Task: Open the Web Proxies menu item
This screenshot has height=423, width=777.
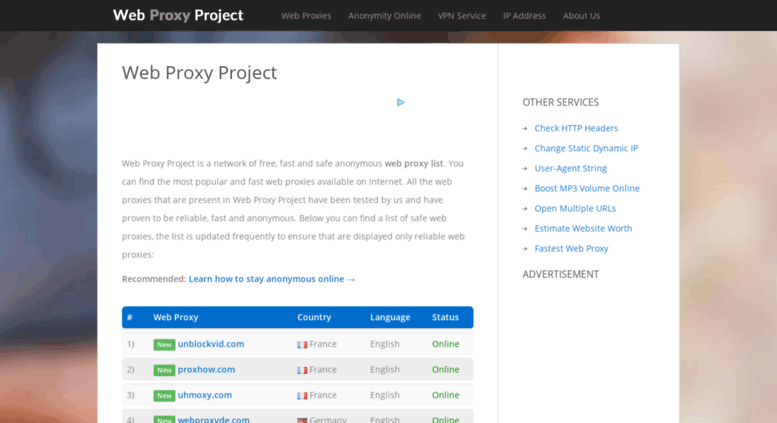Action: 306,16
